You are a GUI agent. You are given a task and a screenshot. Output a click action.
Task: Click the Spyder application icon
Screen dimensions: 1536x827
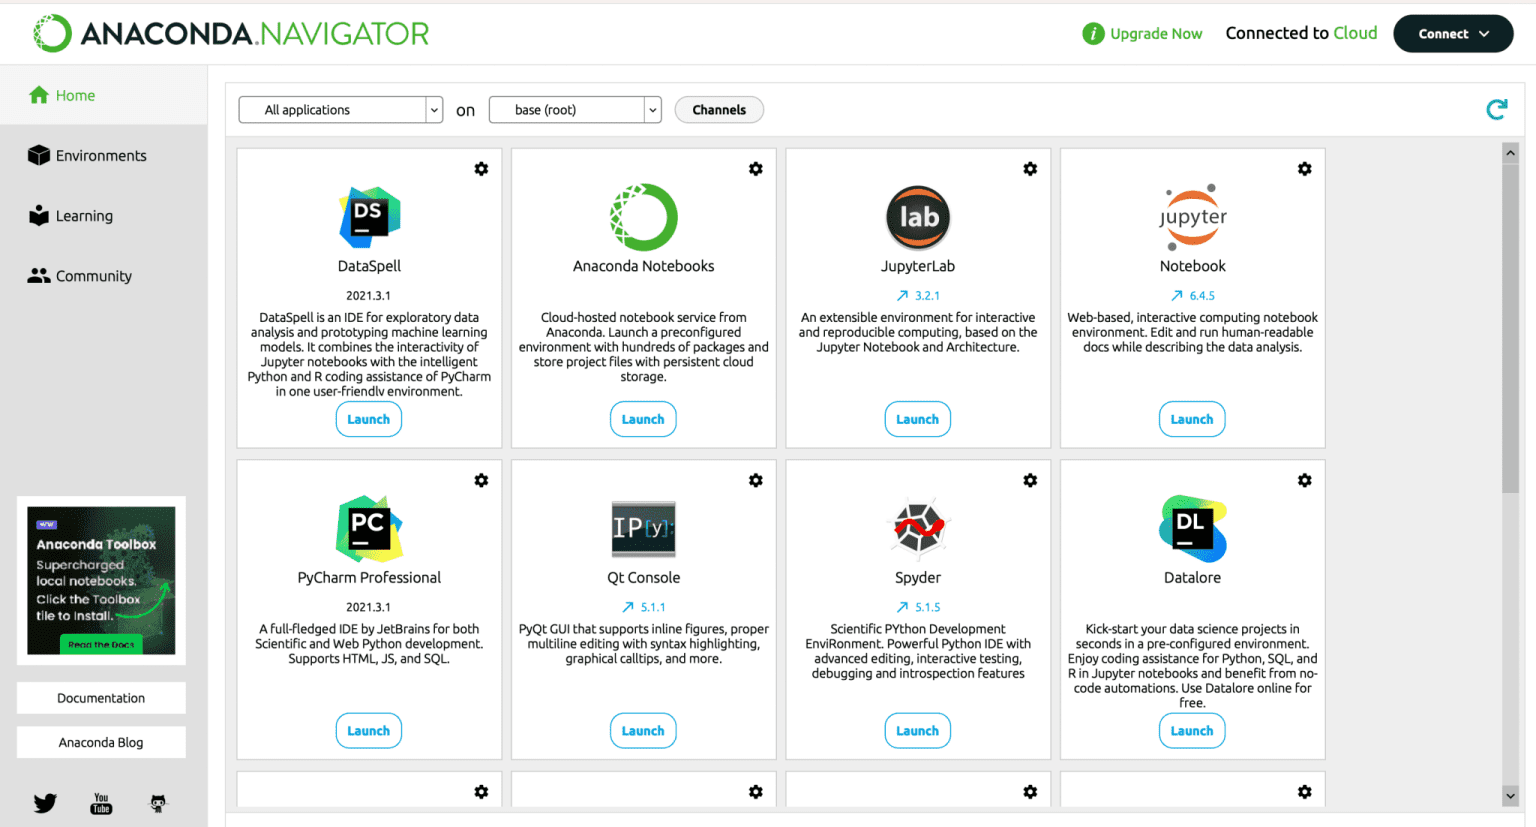pyautogui.click(x=917, y=528)
